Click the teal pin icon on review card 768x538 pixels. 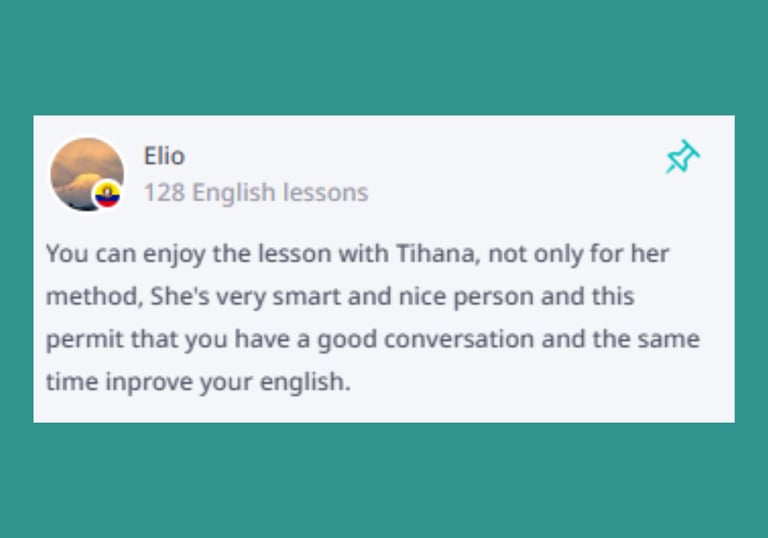tap(683, 157)
